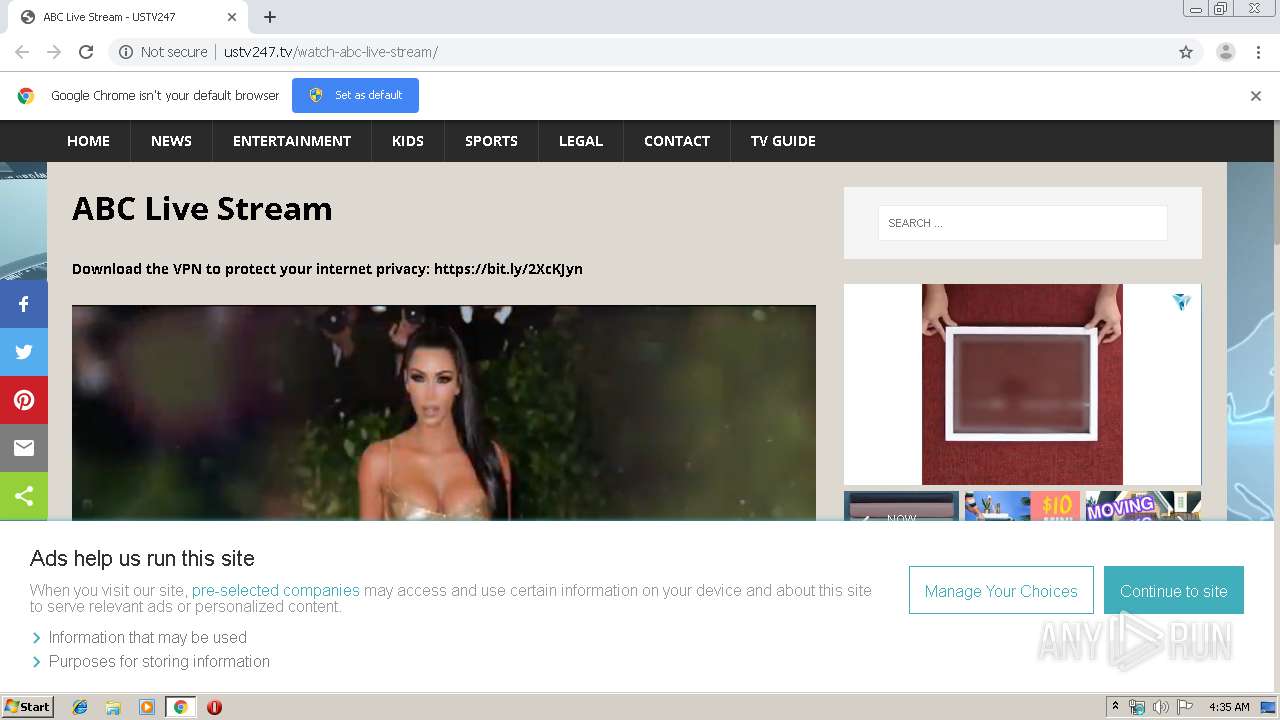Set Chrome as default browser
The width and height of the screenshot is (1280, 720).
coord(355,95)
